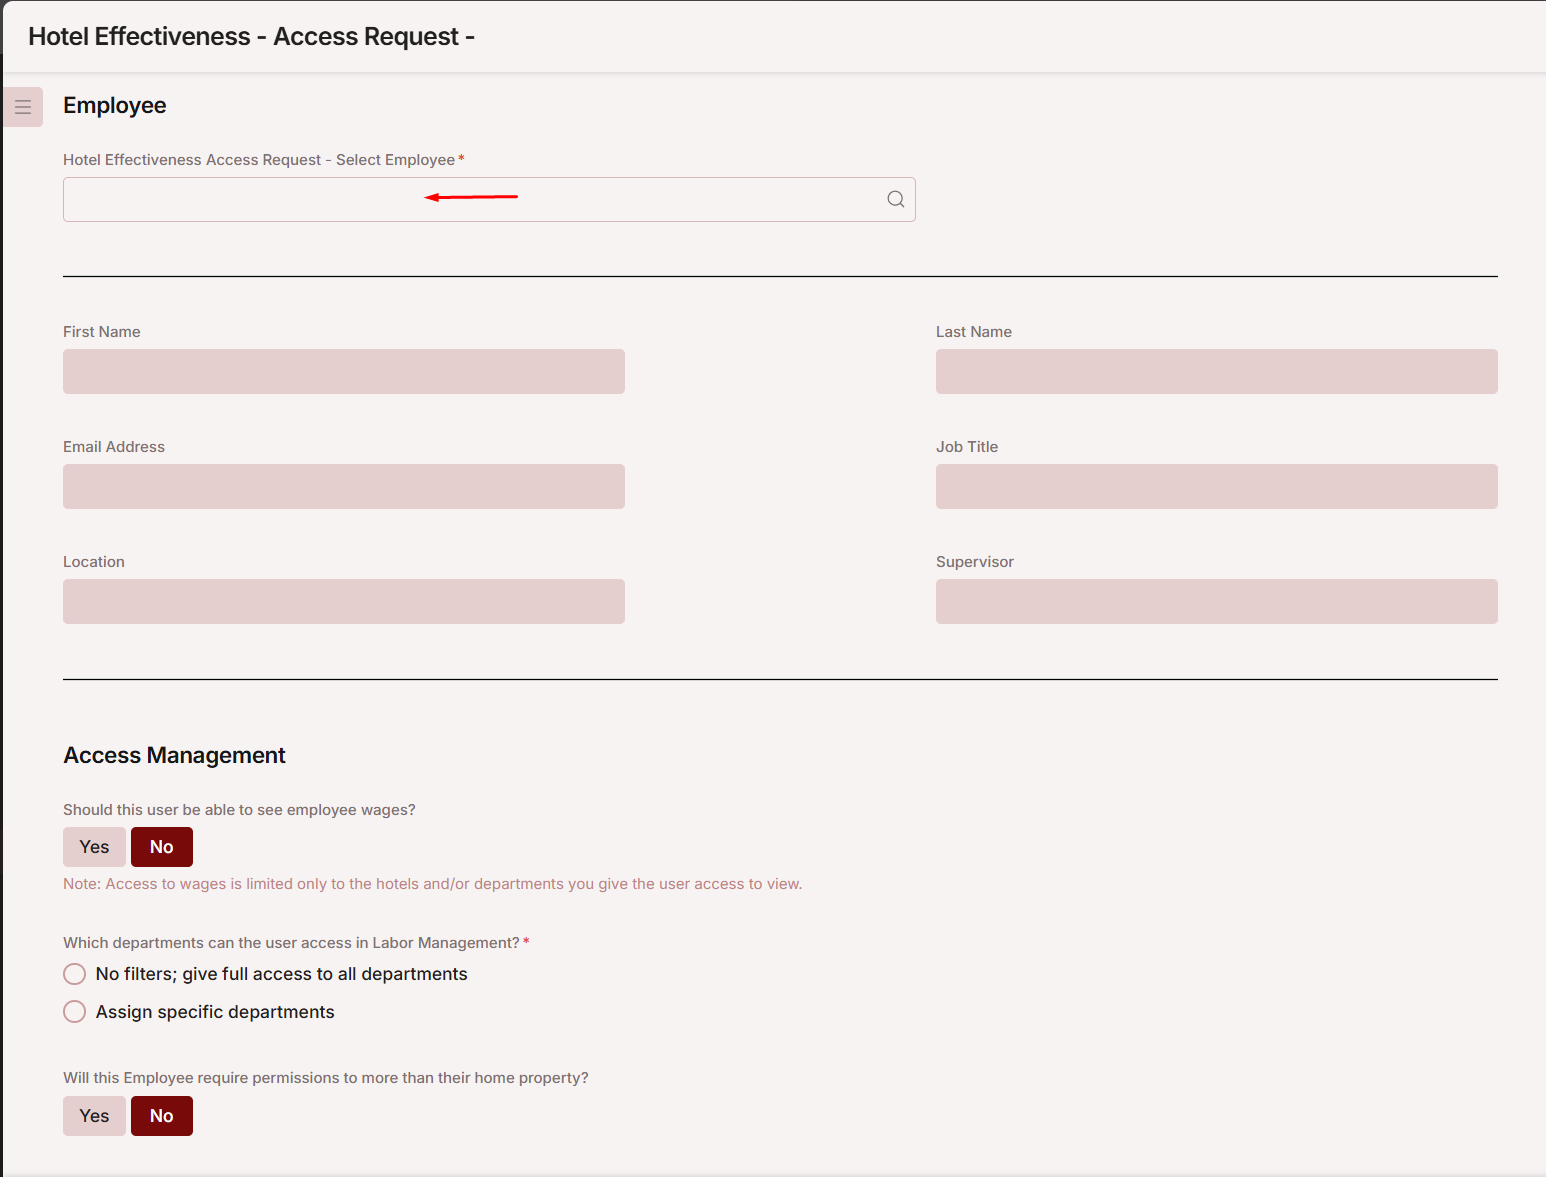Open the hamburger menu sidebar toggle

coord(23,107)
